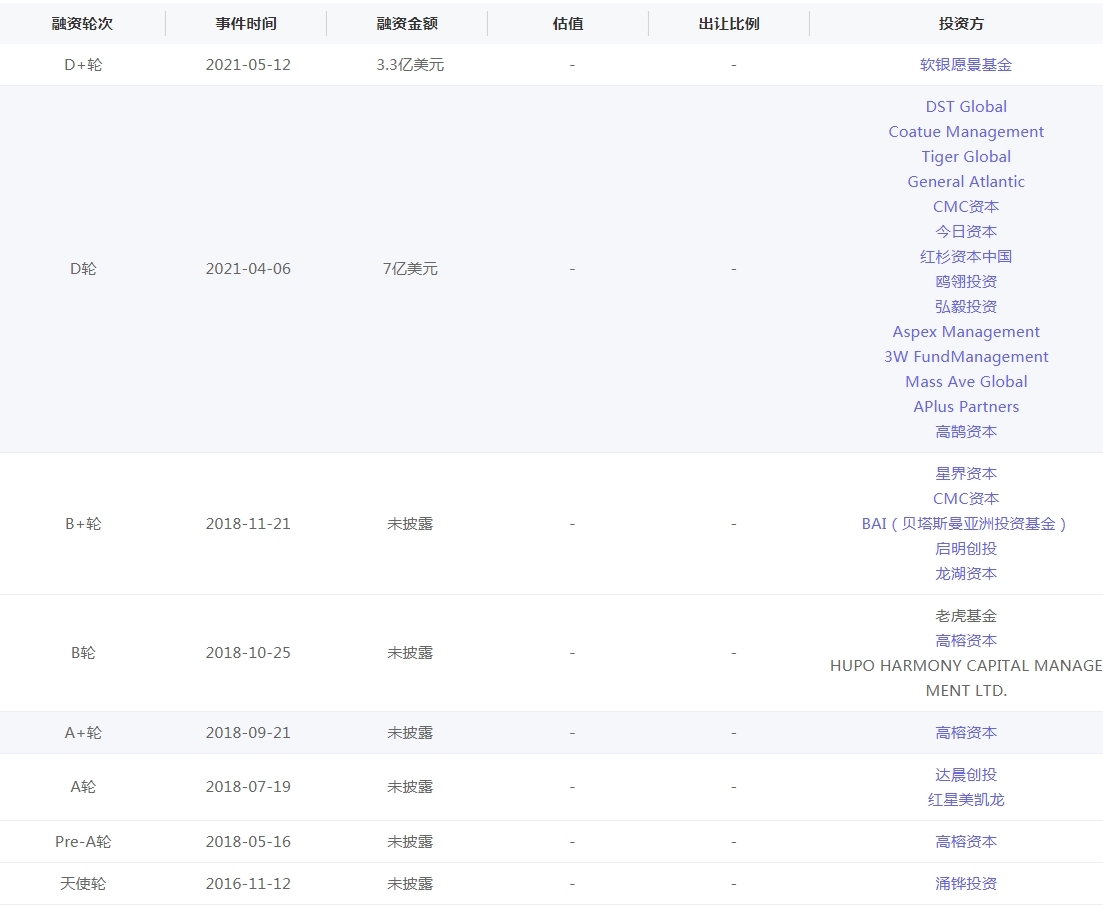Click the 鸥翎投资 link
Screen dimensions: 1103x906
pos(966,281)
